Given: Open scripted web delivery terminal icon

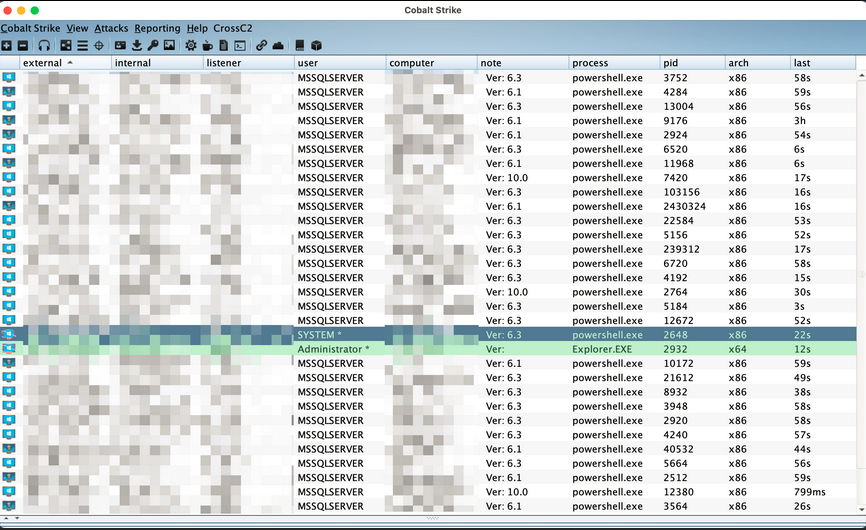Looking at the screenshot, I should click(240, 45).
